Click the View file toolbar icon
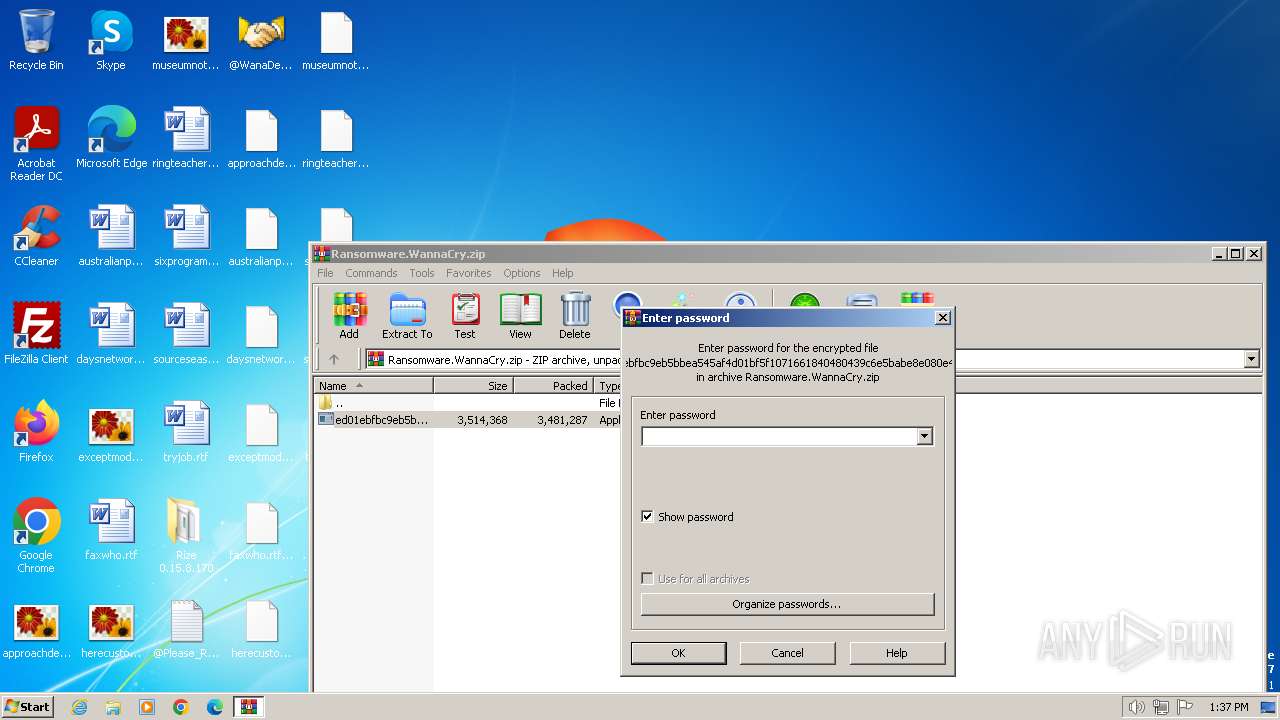Viewport: 1280px width, 720px height. click(520, 316)
